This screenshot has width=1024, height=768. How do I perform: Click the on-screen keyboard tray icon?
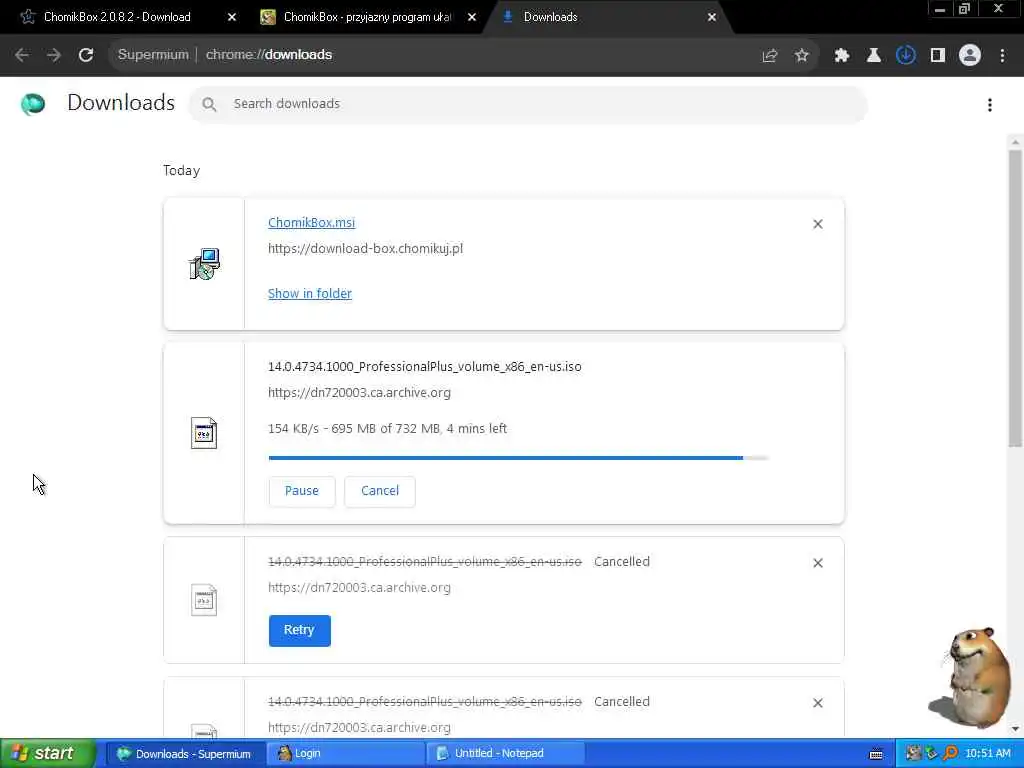tap(876, 754)
